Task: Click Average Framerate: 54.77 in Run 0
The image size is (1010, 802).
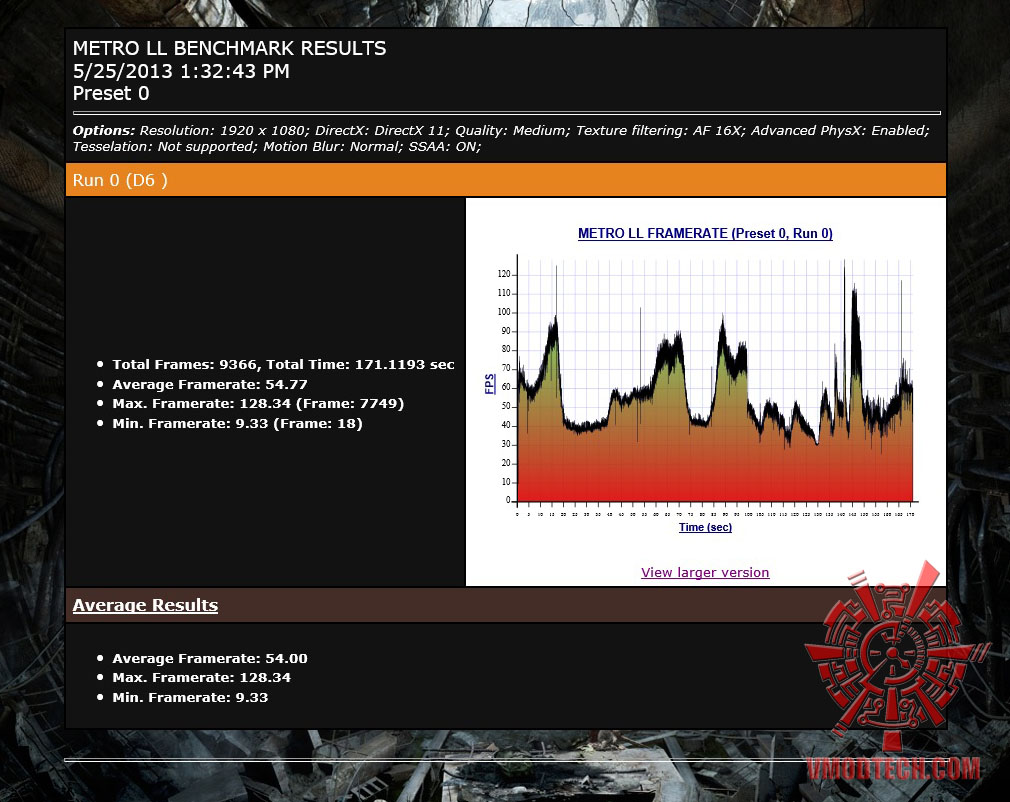Action: tap(210, 385)
